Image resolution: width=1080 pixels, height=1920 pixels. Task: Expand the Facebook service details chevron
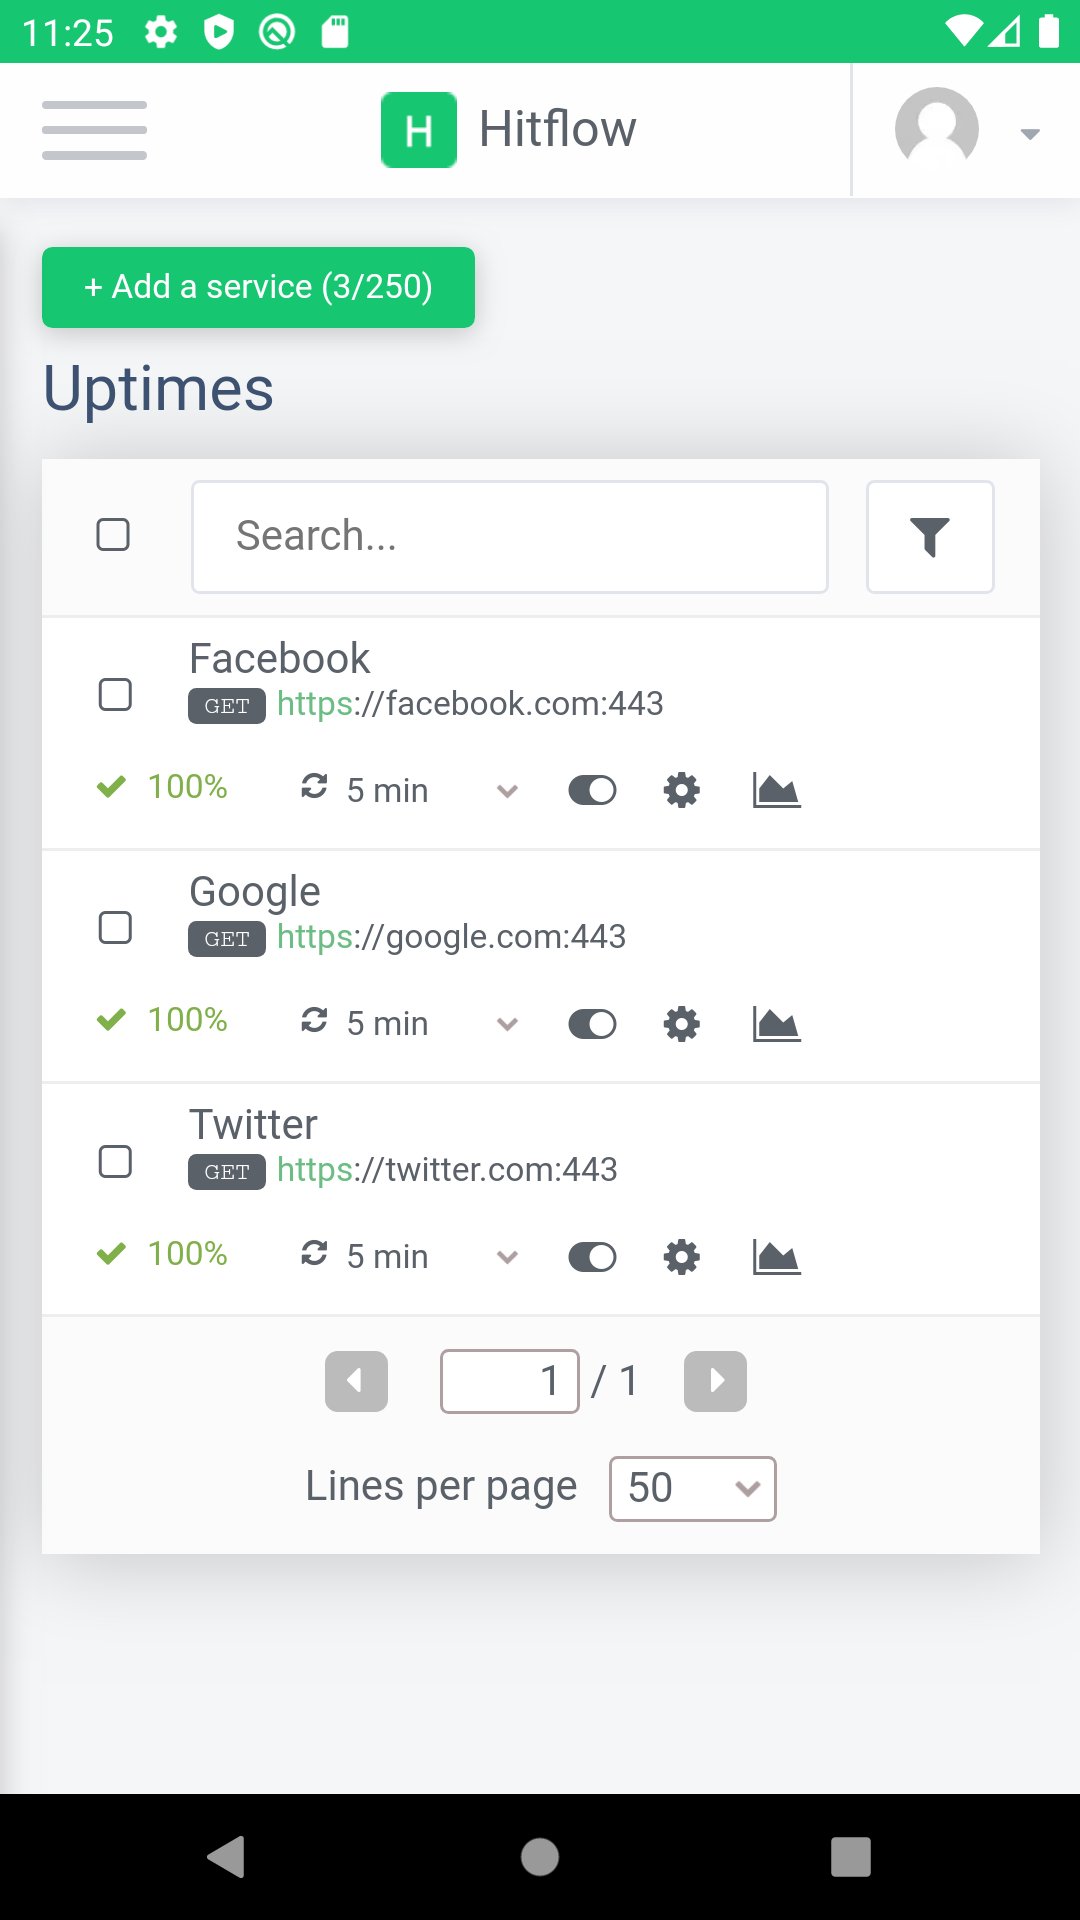(x=507, y=791)
